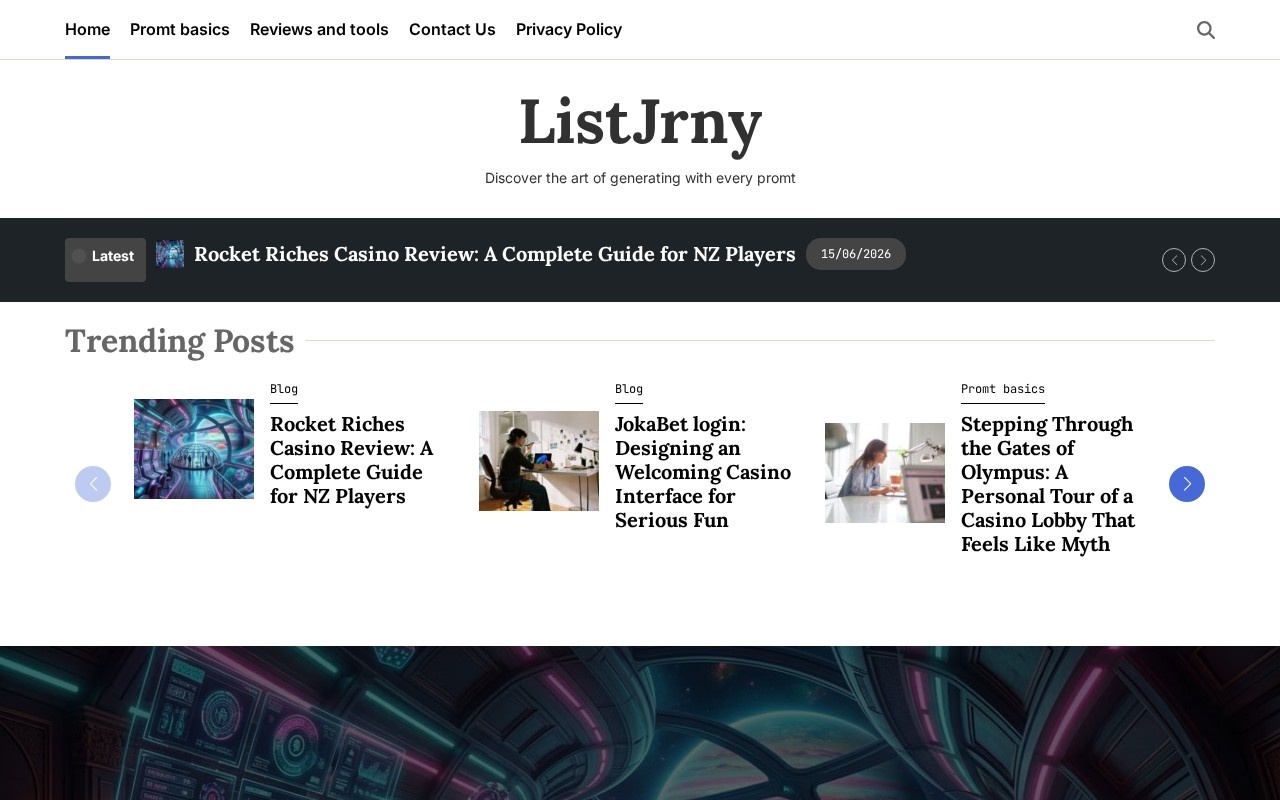Click the ListJrny site title

640,123
